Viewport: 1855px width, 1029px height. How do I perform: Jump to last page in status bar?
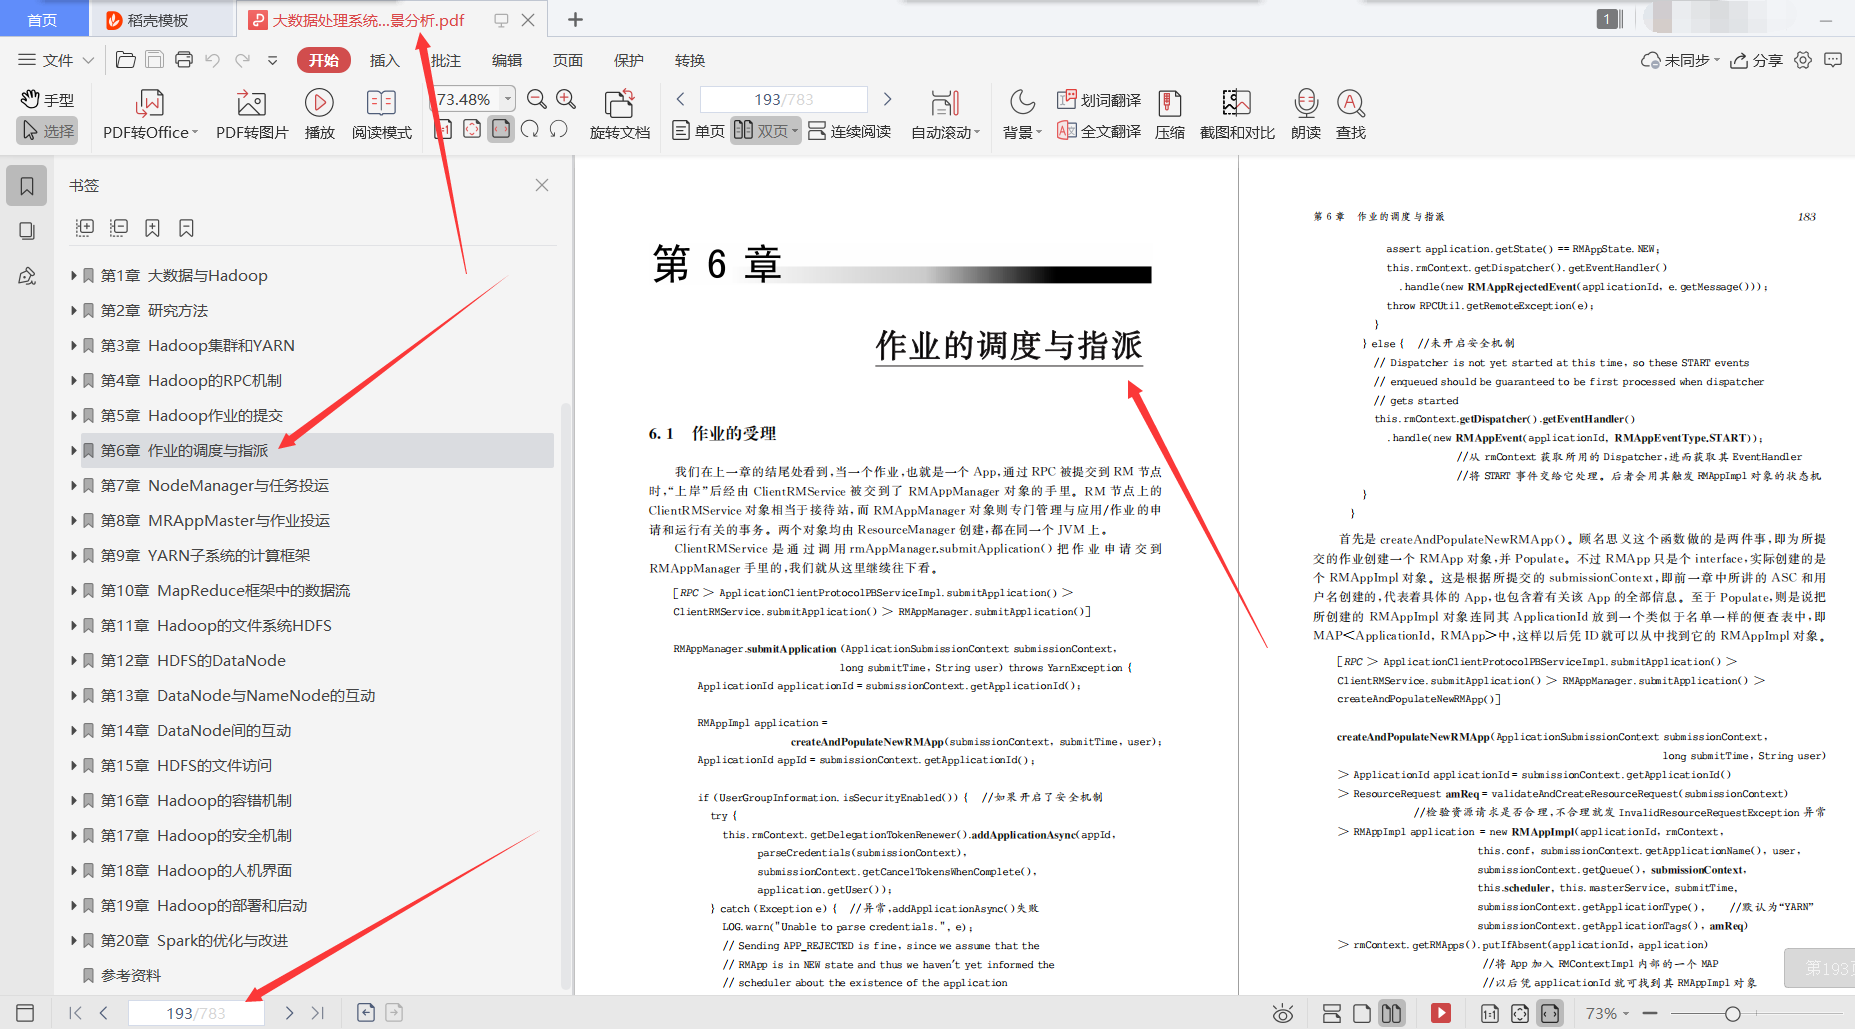pyautogui.click(x=318, y=1013)
